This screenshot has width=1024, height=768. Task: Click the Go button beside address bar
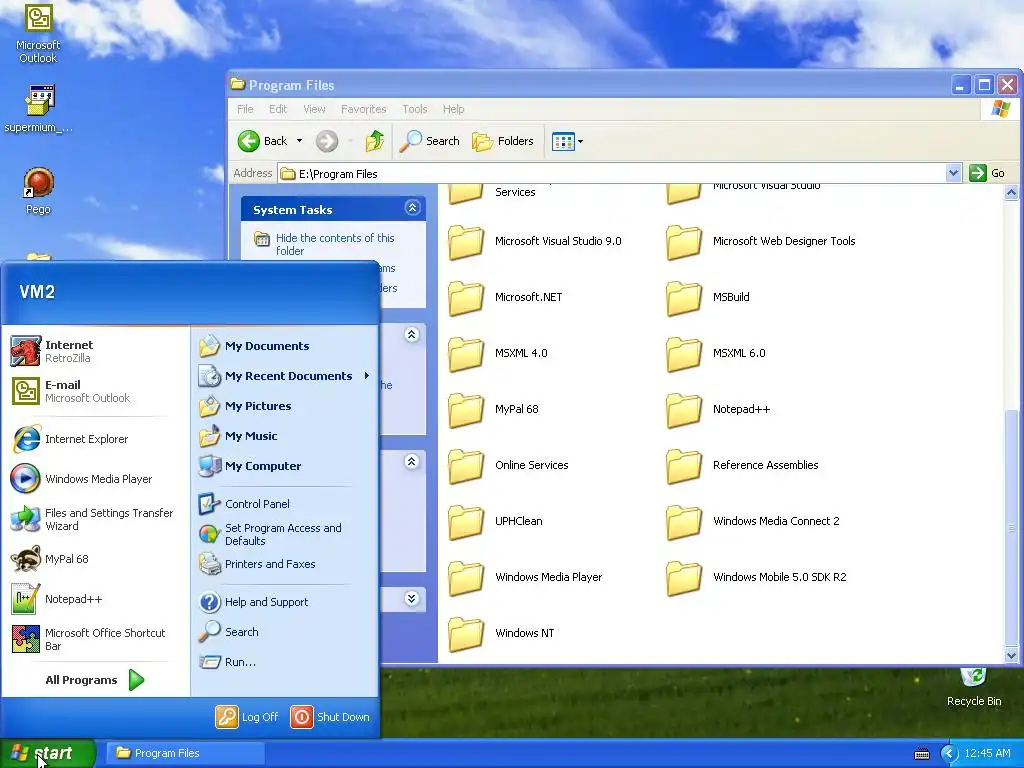tap(987, 173)
